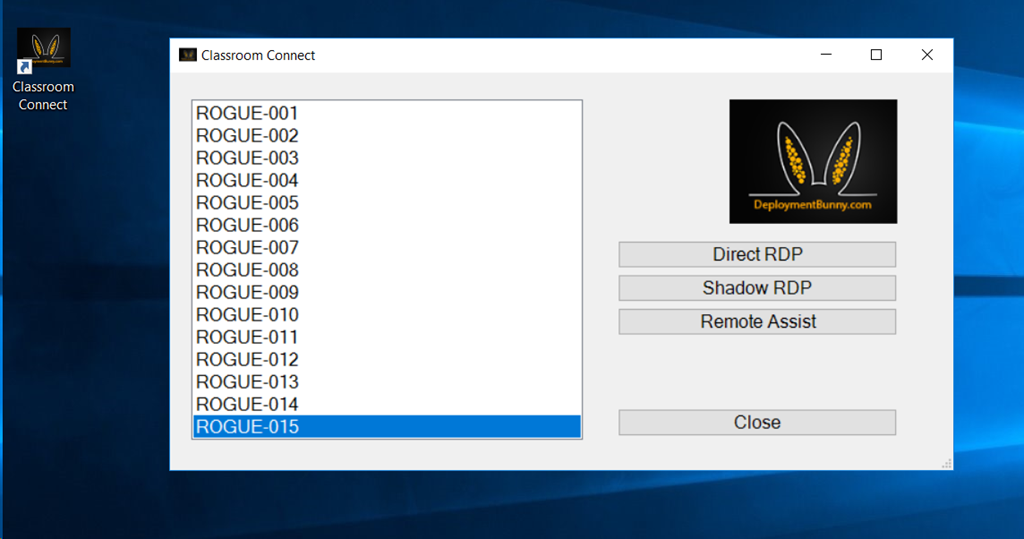Select the ROGUE-005 entry
Screen dimensions: 1024x539
click(247, 203)
